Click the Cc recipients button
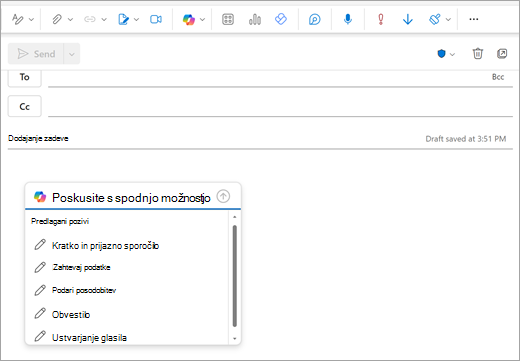 tap(25, 106)
